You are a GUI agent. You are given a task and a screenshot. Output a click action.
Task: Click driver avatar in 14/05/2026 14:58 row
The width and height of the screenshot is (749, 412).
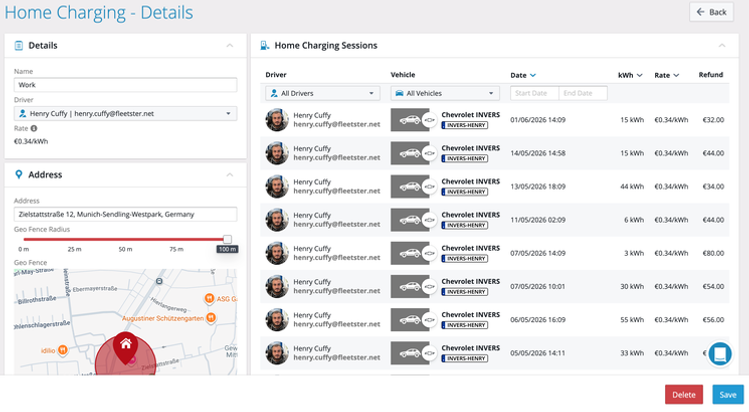(x=277, y=153)
